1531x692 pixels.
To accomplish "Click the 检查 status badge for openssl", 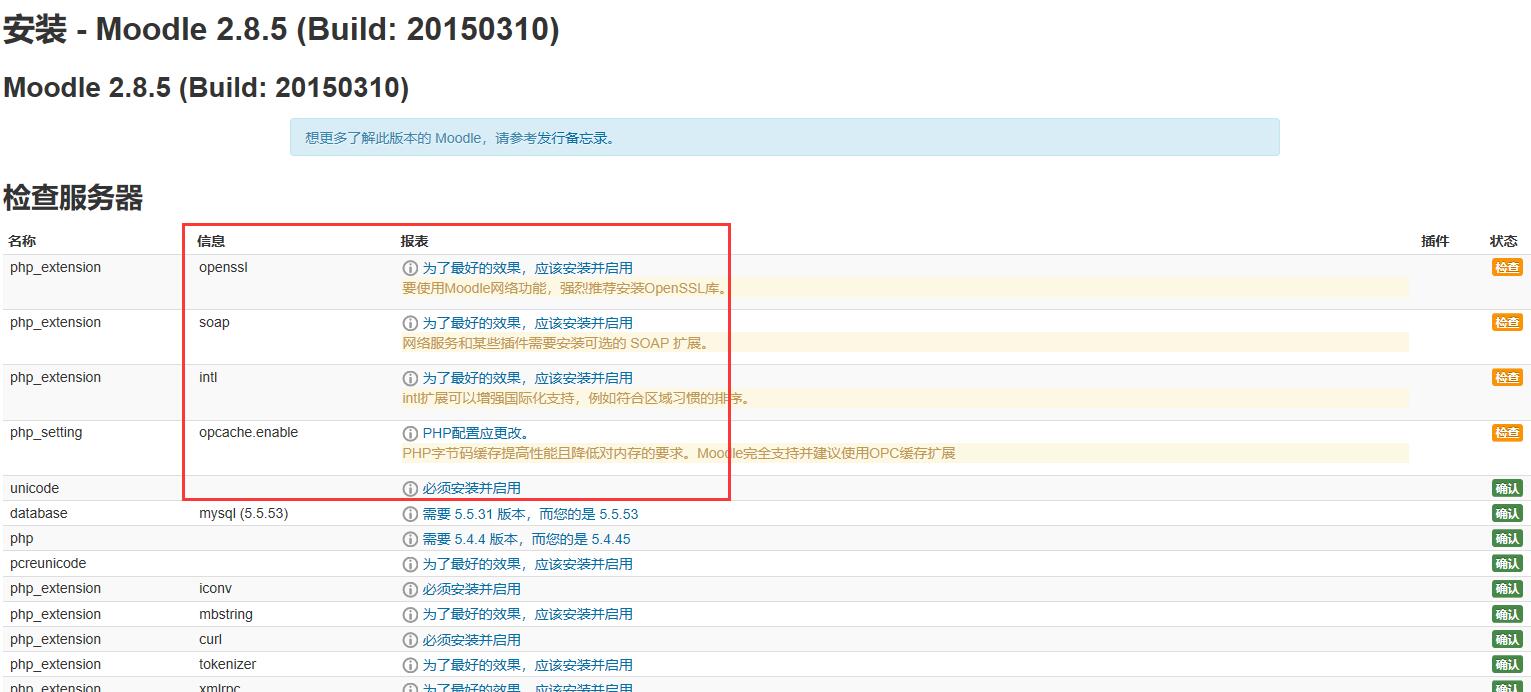I will pyautogui.click(x=1507, y=267).
